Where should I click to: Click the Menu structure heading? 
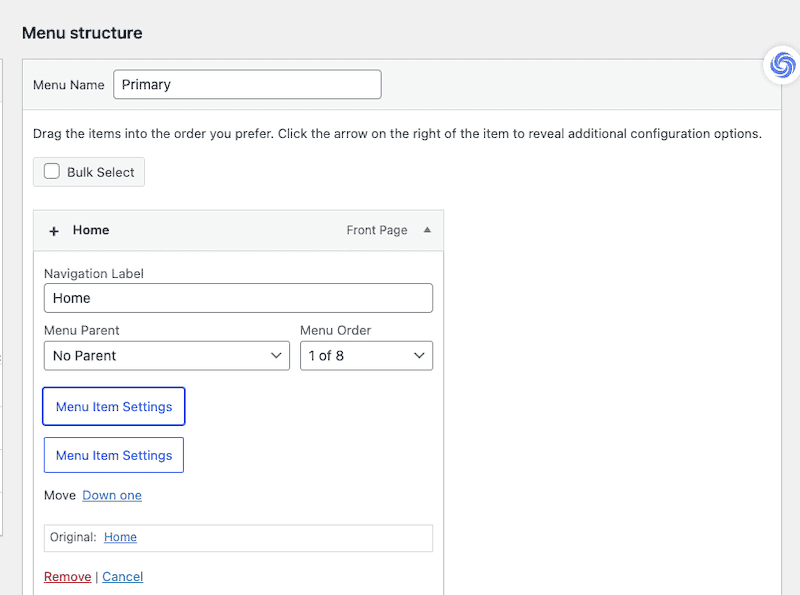[82, 33]
